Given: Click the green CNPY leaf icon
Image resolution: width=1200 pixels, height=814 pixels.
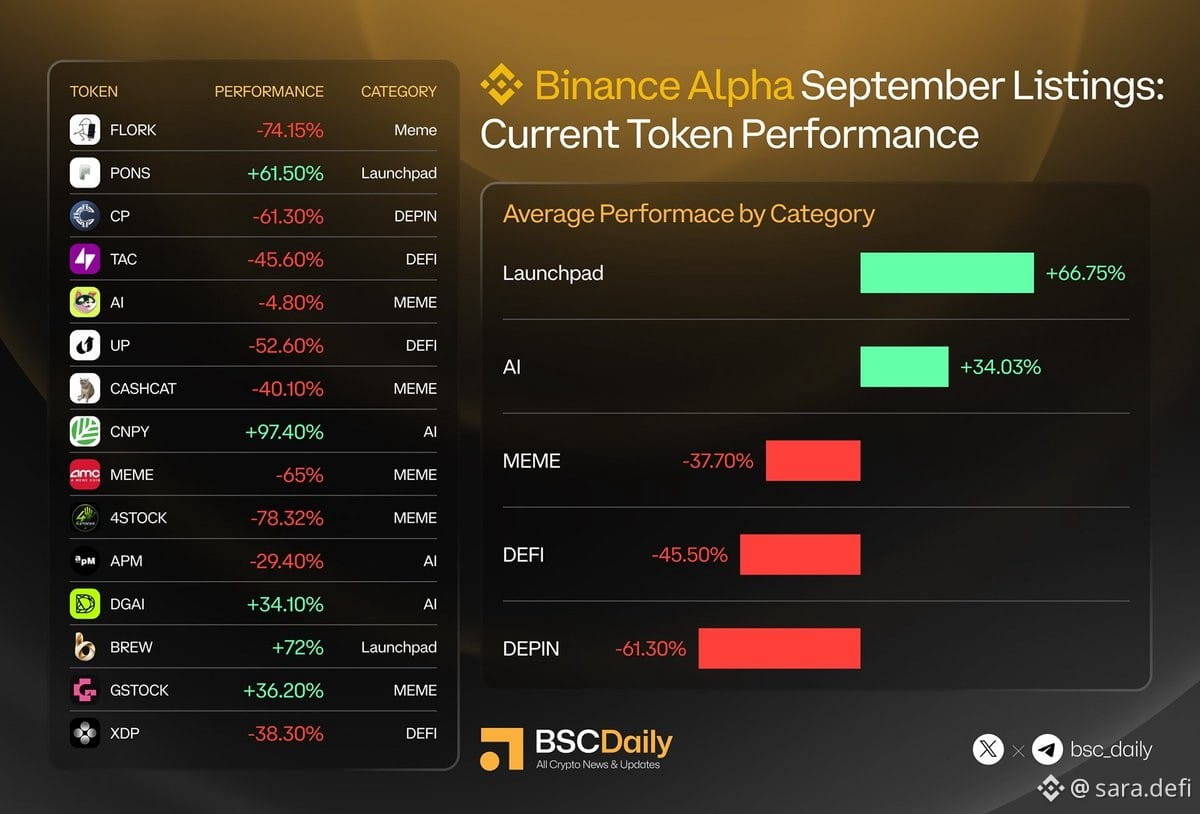Looking at the screenshot, I should pyautogui.click(x=85, y=431).
